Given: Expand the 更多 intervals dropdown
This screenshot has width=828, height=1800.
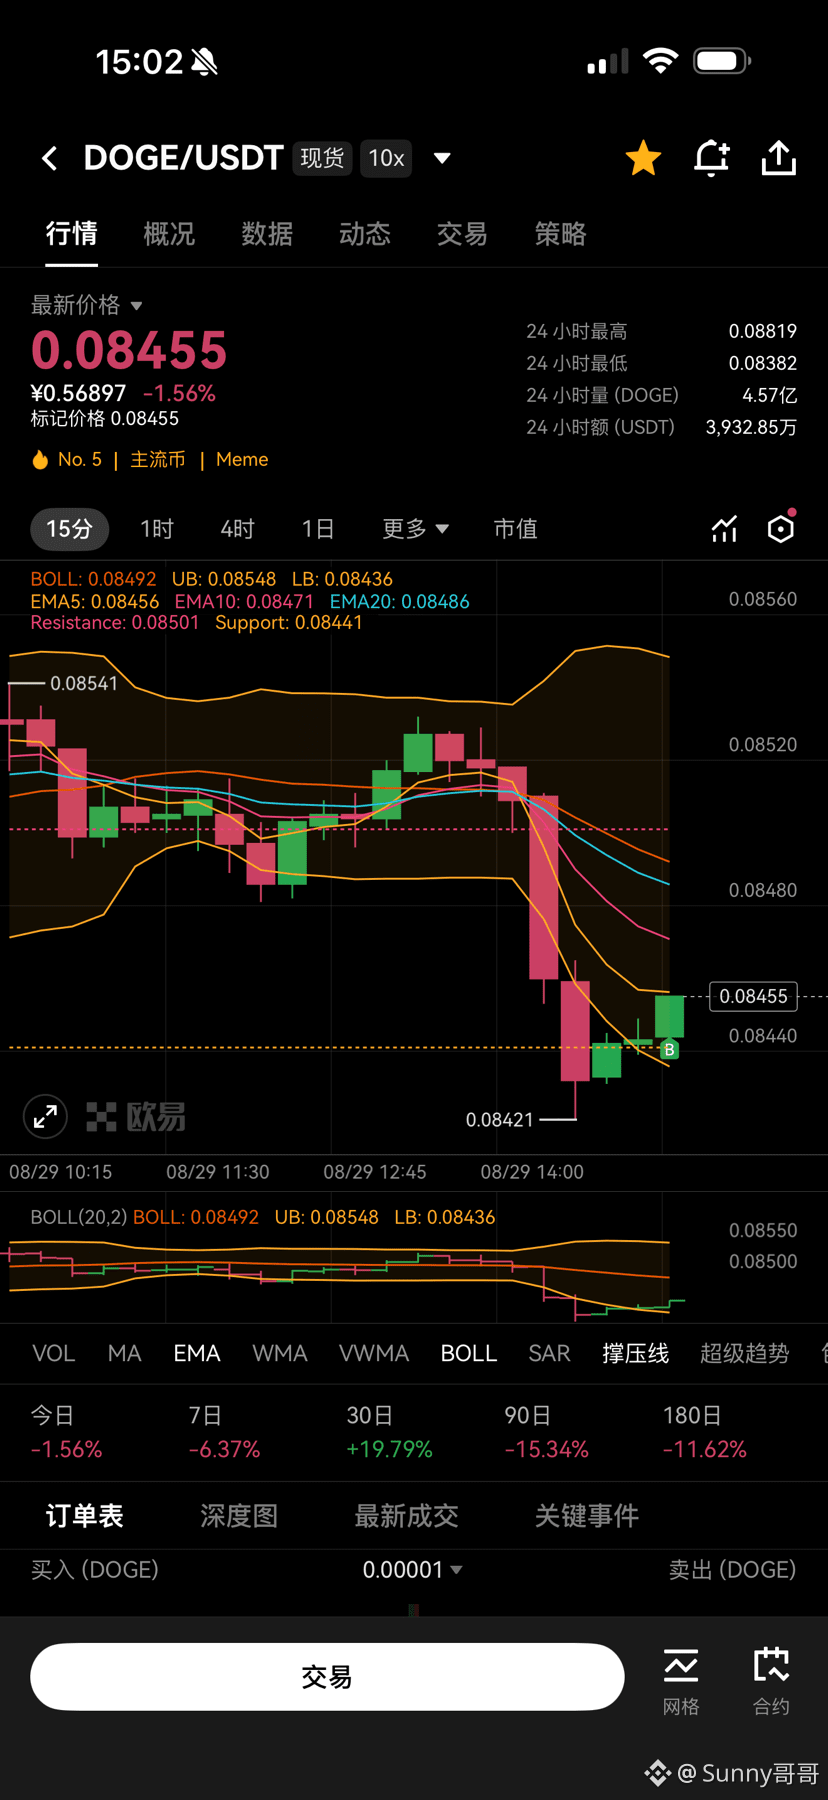Looking at the screenshot, I should pyautogui.click(x=415, y=529).
